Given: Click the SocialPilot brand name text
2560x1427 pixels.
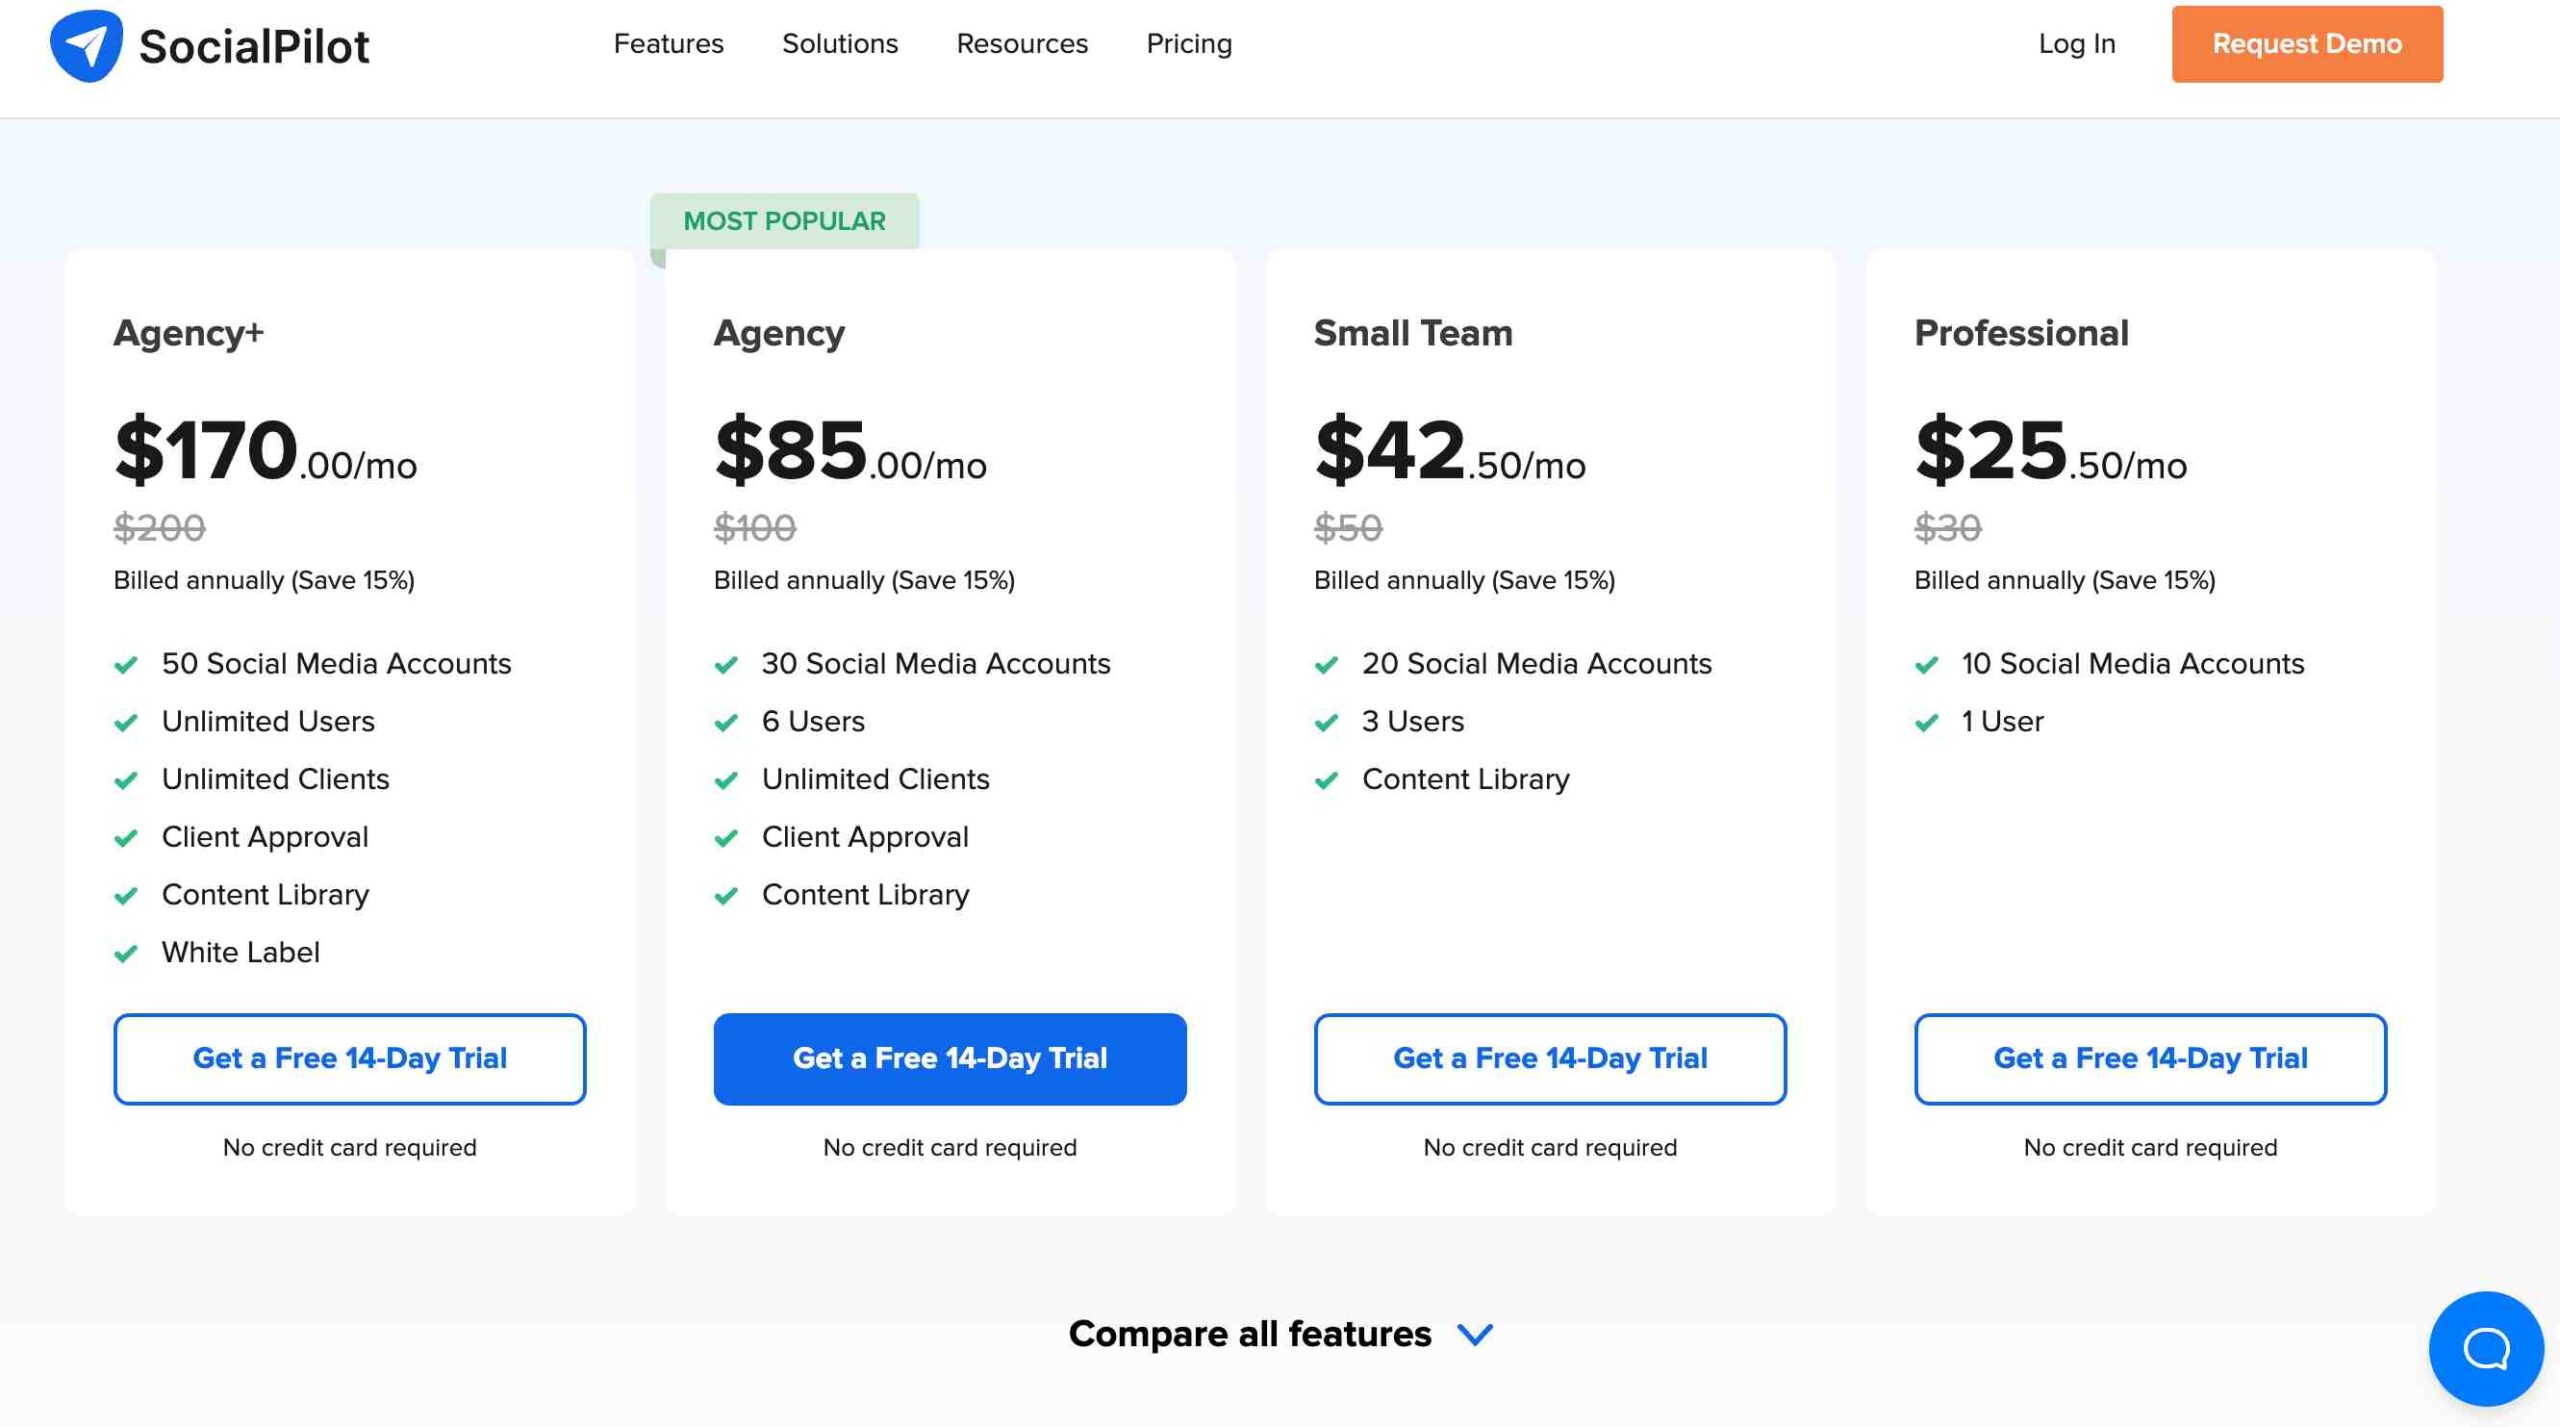Looking at the screenshot, I should tap(254, 46).
